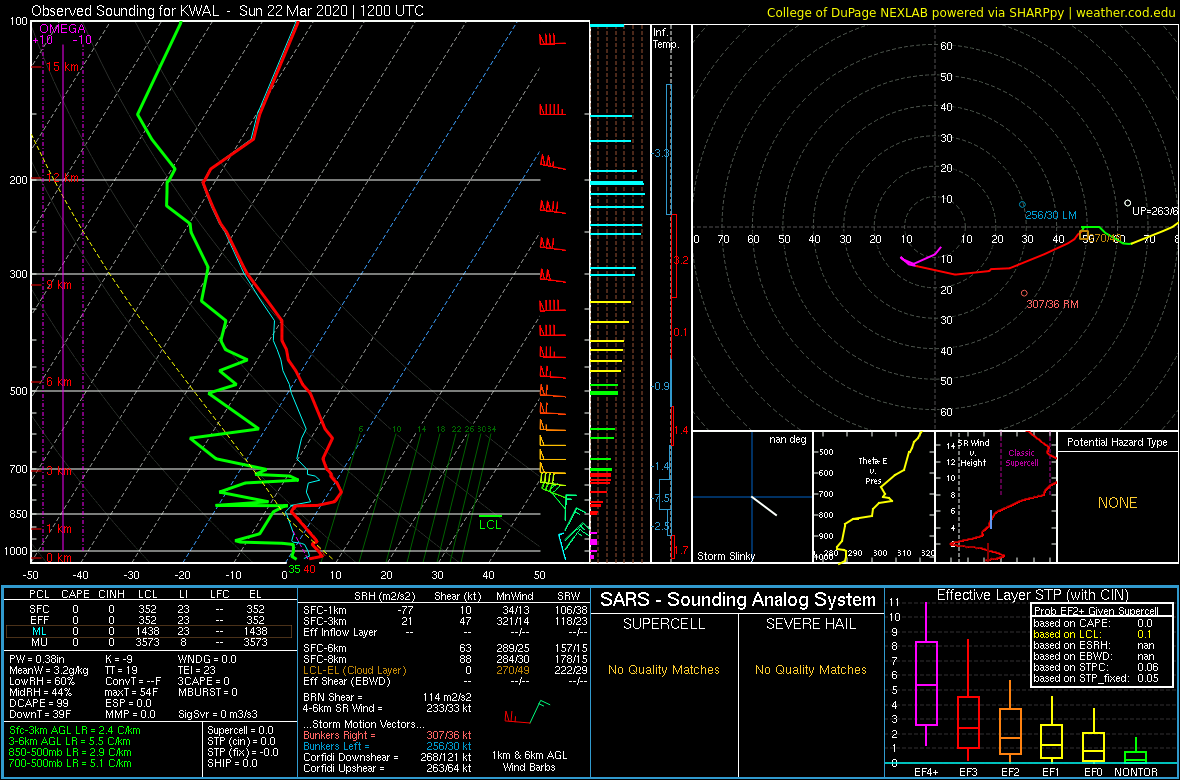Click the SARS - Sounding Analog System header

738,600
